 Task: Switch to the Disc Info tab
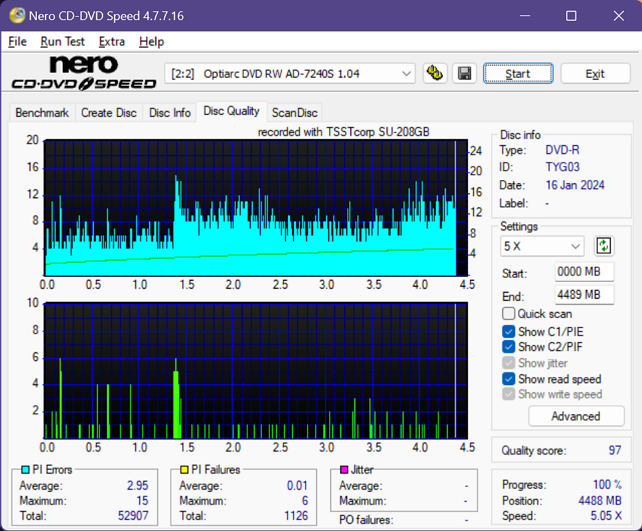[x=170, y=113]
